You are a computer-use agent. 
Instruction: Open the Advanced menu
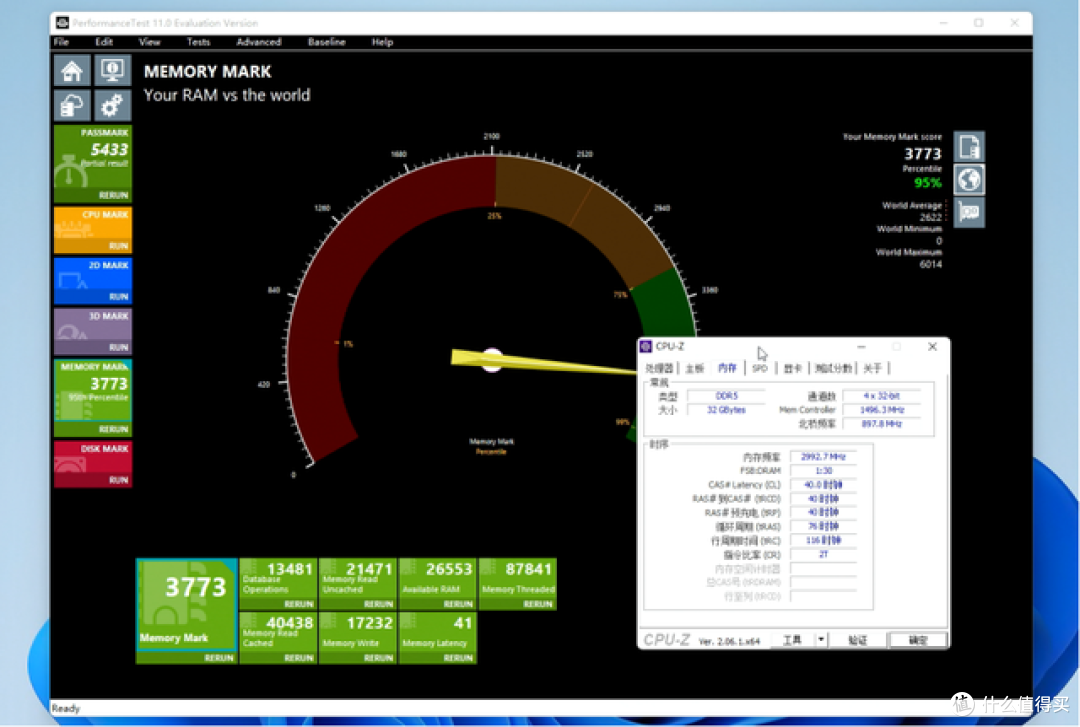(259, 42)
